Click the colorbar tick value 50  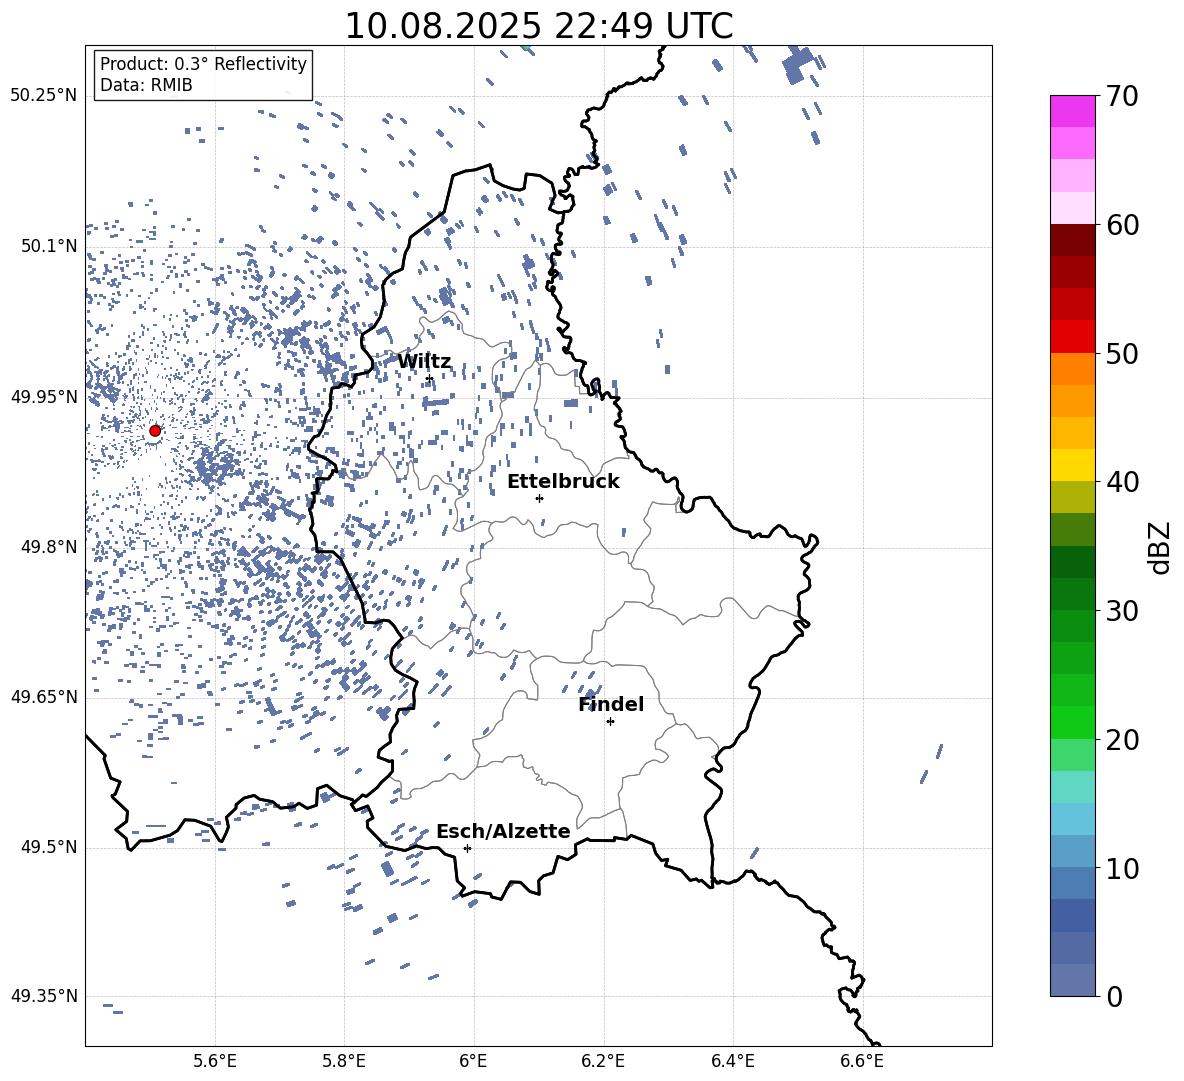click(1122, 353)
